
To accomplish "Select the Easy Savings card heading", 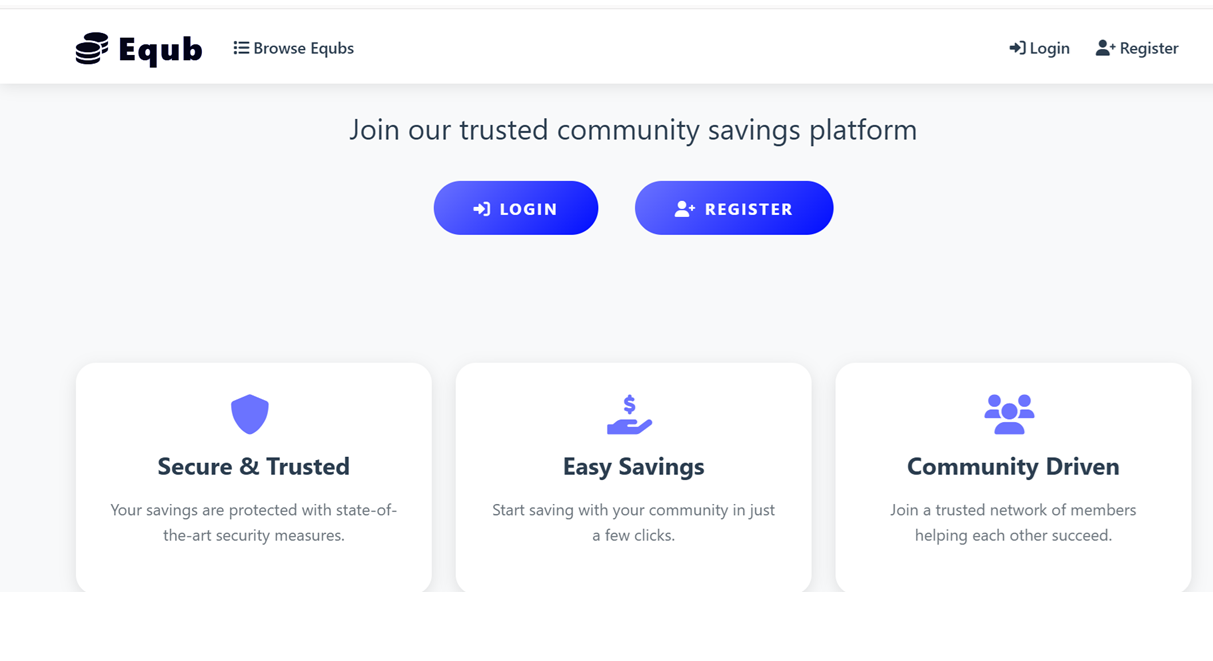I will point(634,466).
